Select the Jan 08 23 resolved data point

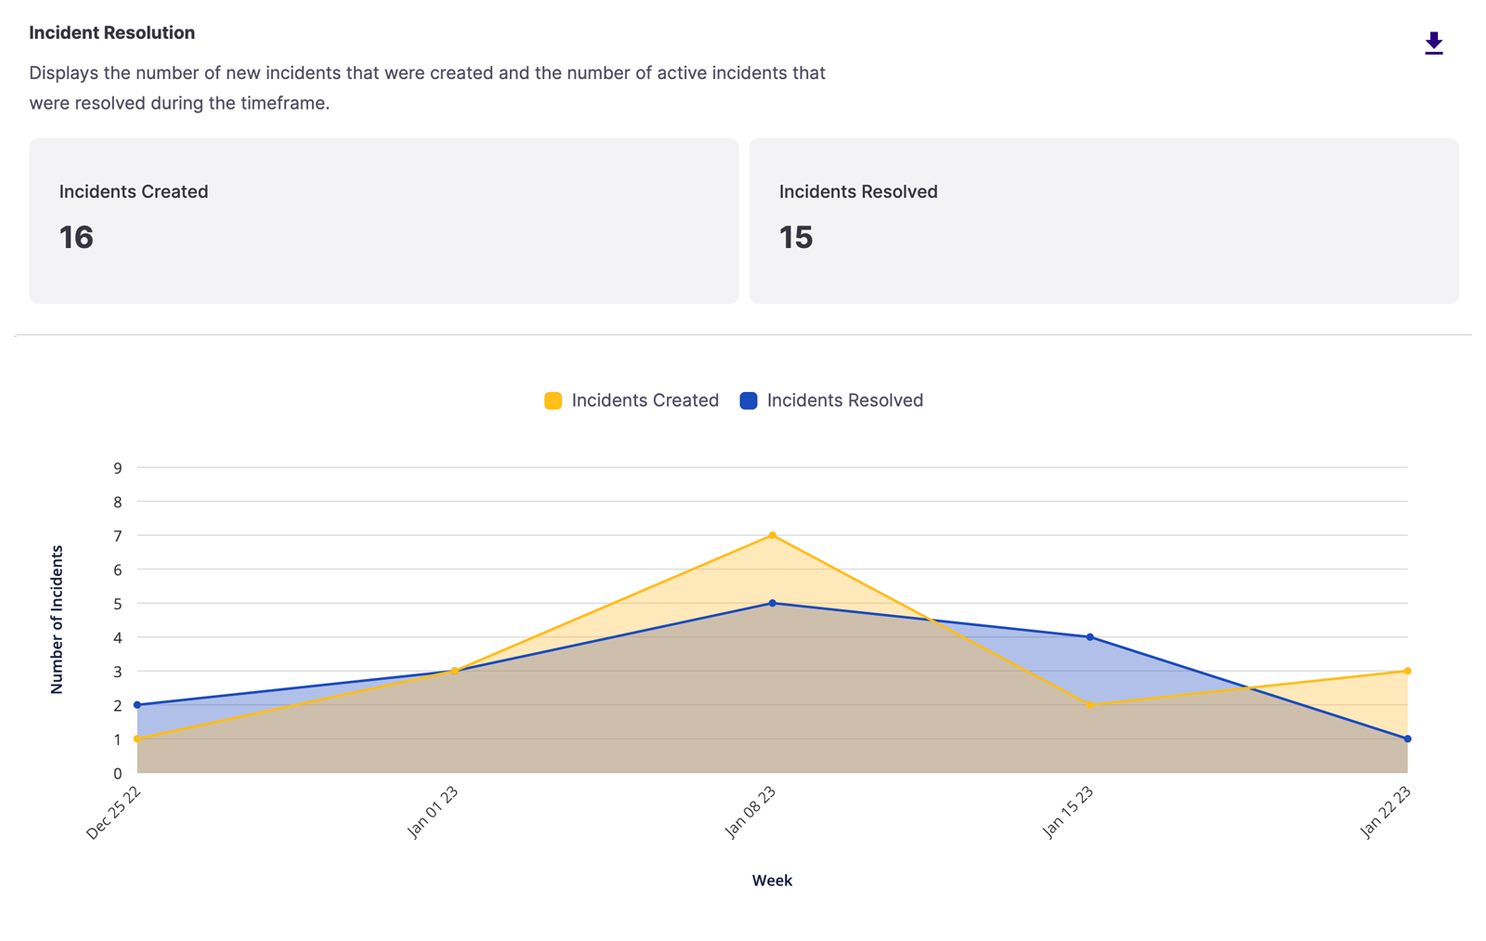pyautogui.click(x=772, y=603)
